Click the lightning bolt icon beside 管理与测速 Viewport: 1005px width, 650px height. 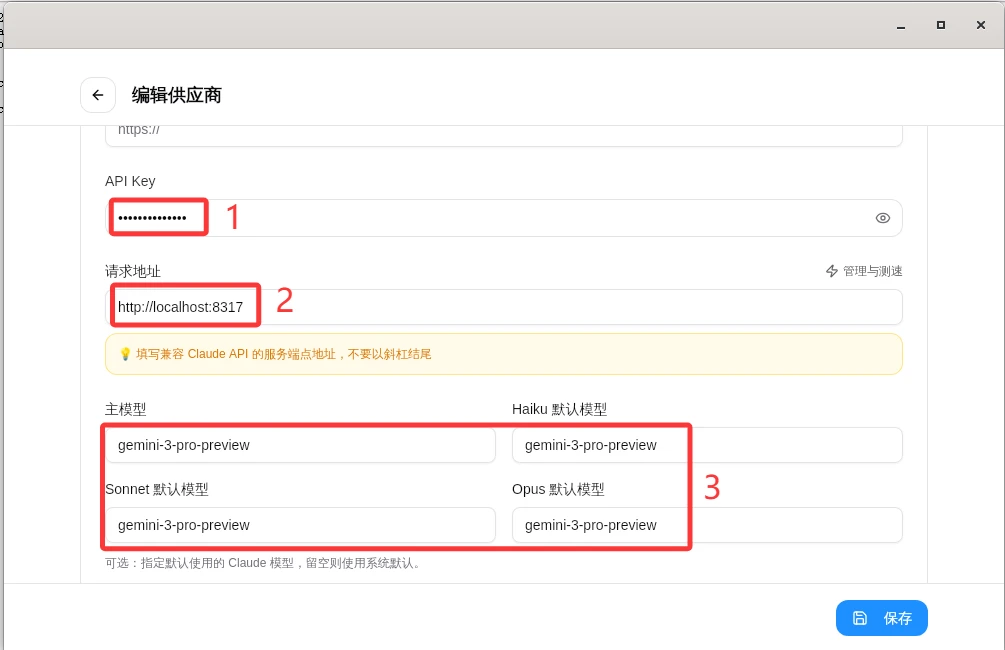coord(832,271)
